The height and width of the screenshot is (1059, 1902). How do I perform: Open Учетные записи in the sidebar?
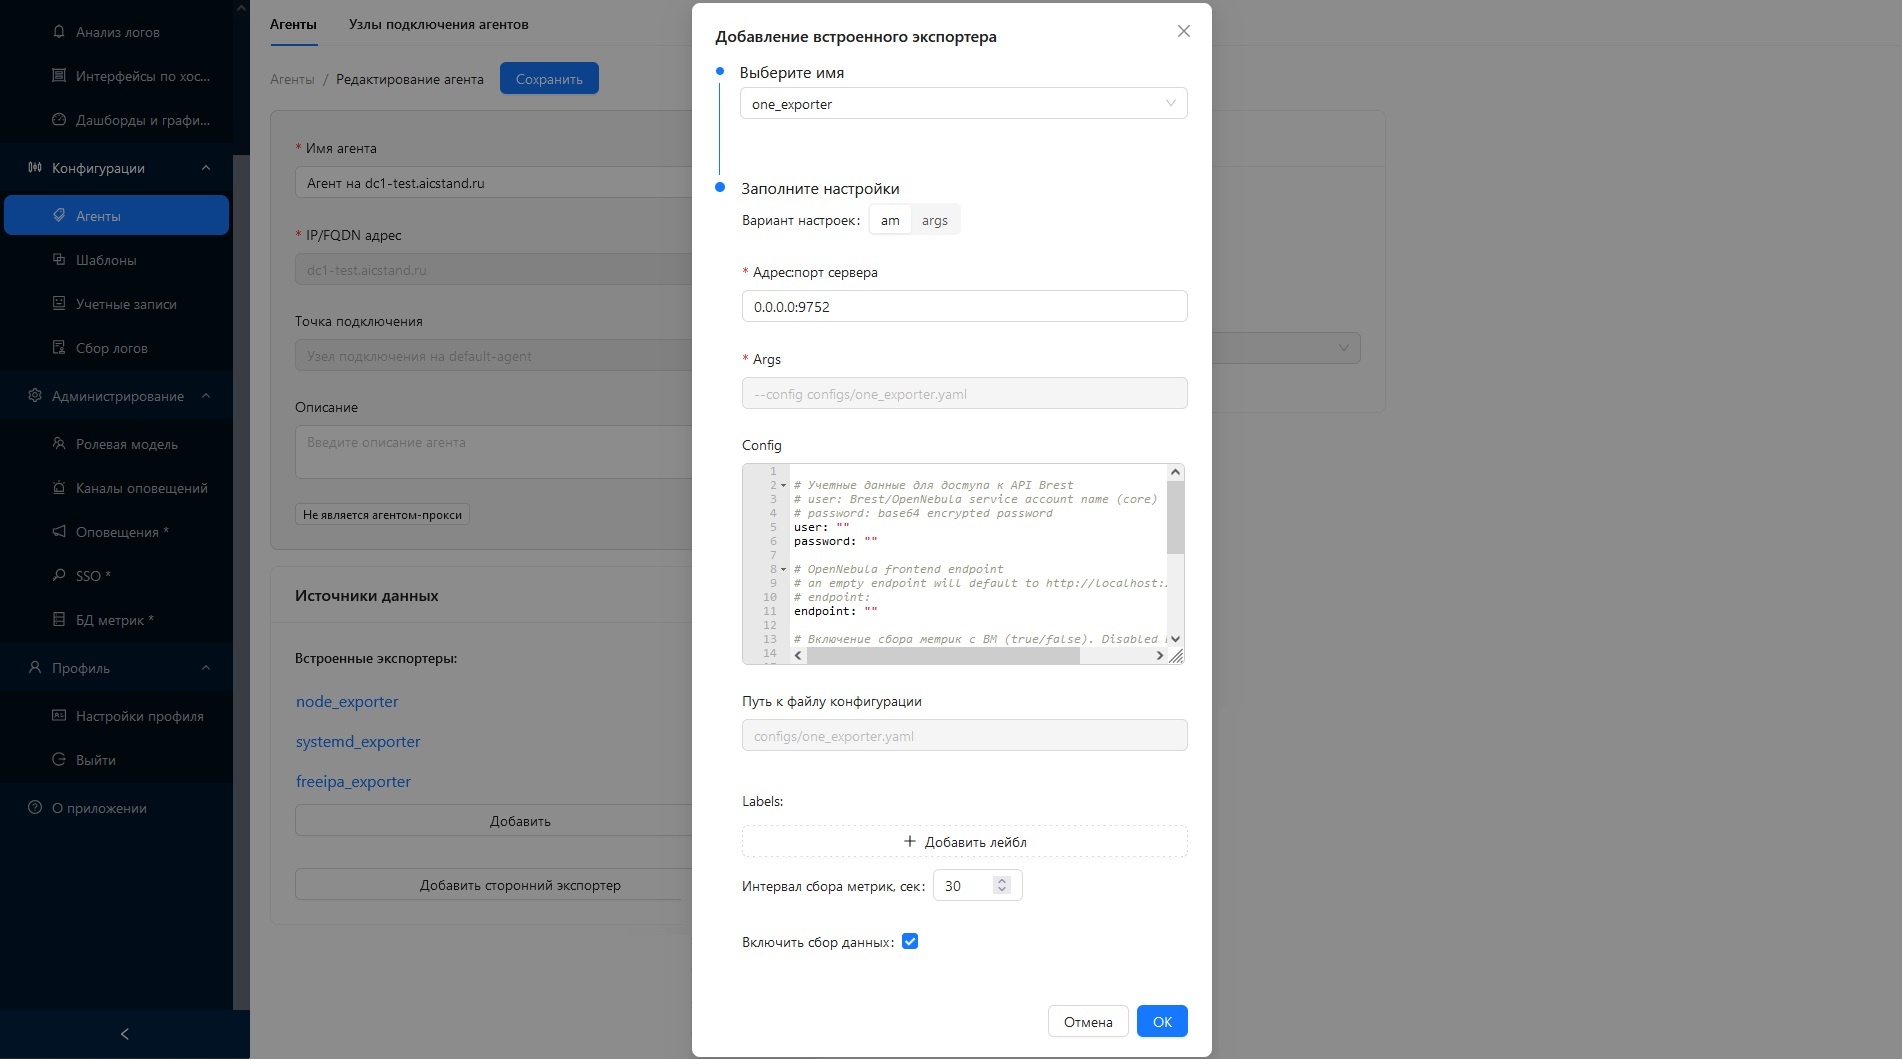click(126, 304)
